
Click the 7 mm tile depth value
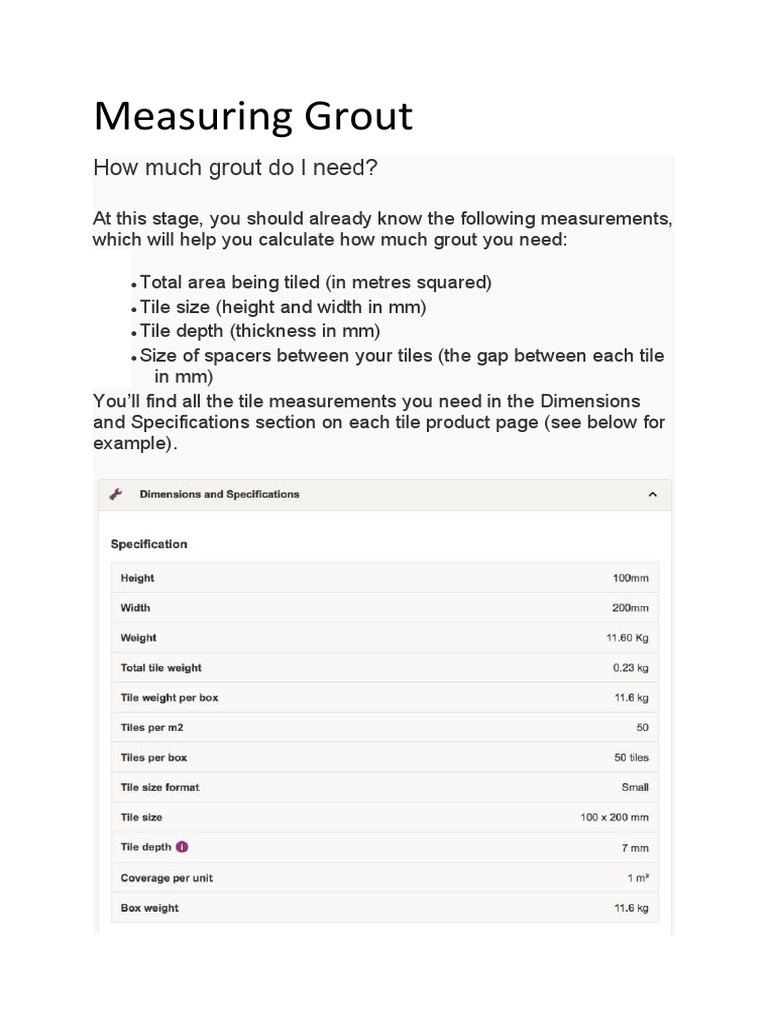click(634, 848)
